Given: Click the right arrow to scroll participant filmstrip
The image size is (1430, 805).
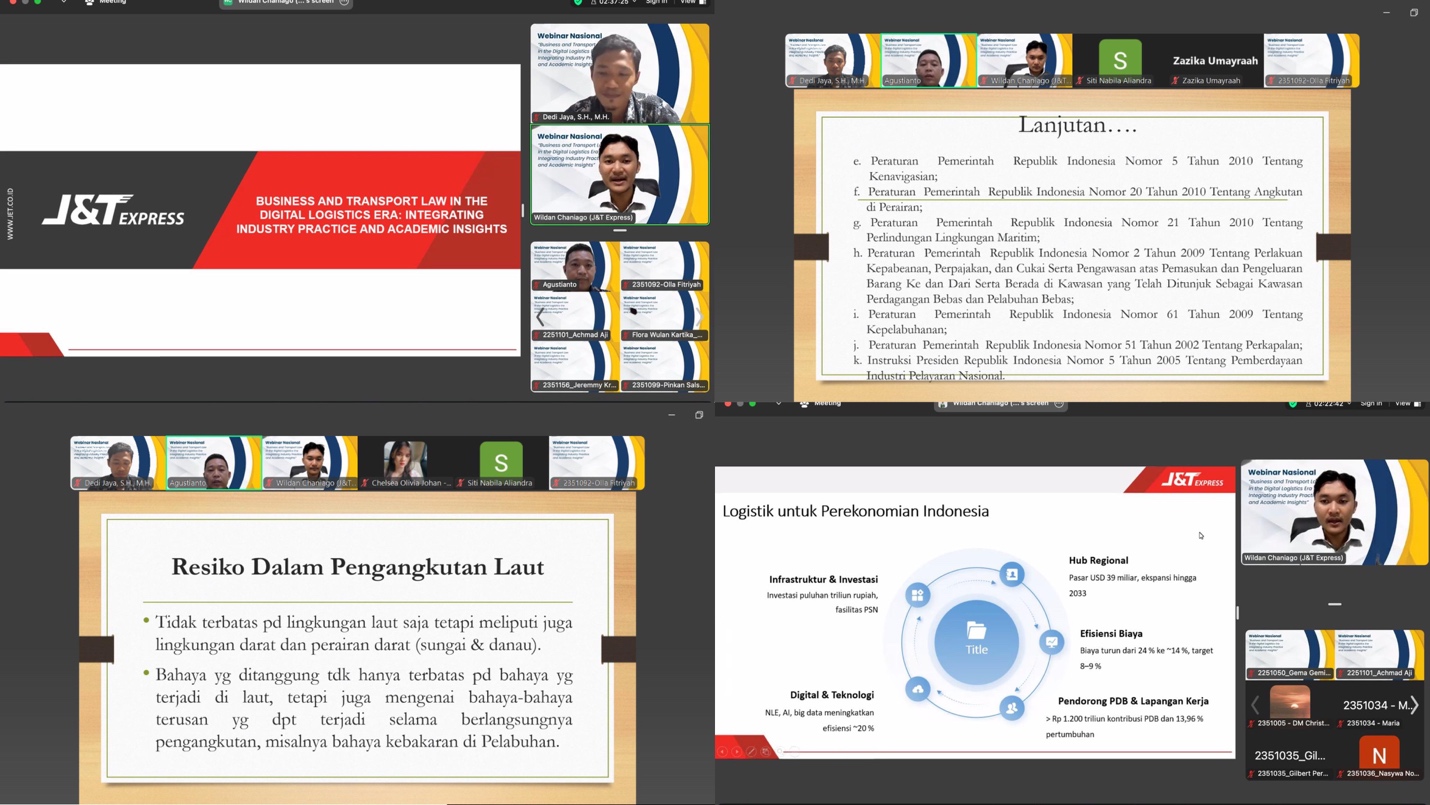Looking at the screenshot, I should 1415,705.
